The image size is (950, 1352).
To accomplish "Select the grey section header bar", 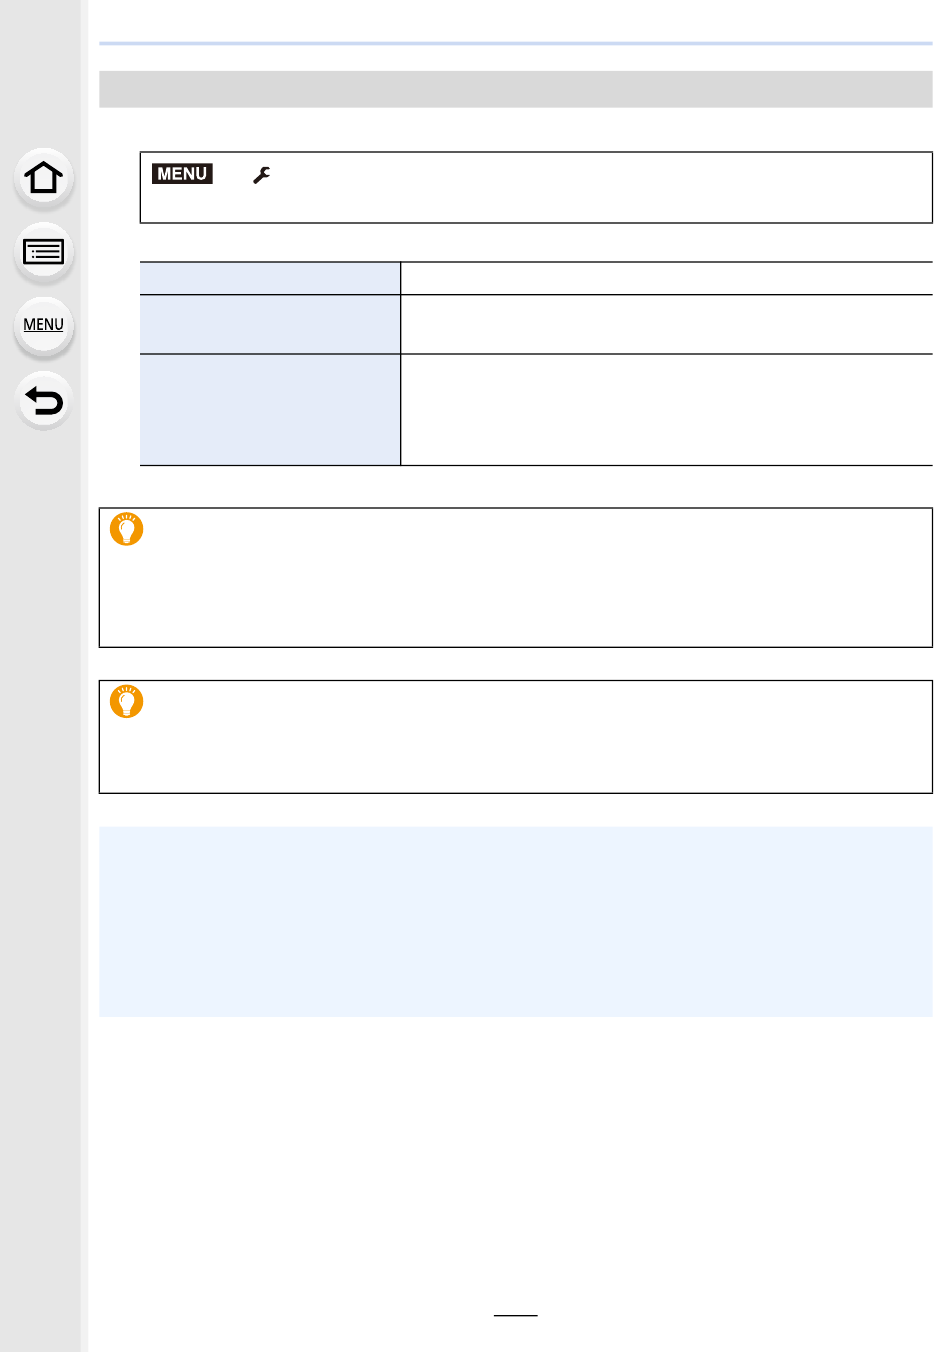I will (x=516, y=89).
